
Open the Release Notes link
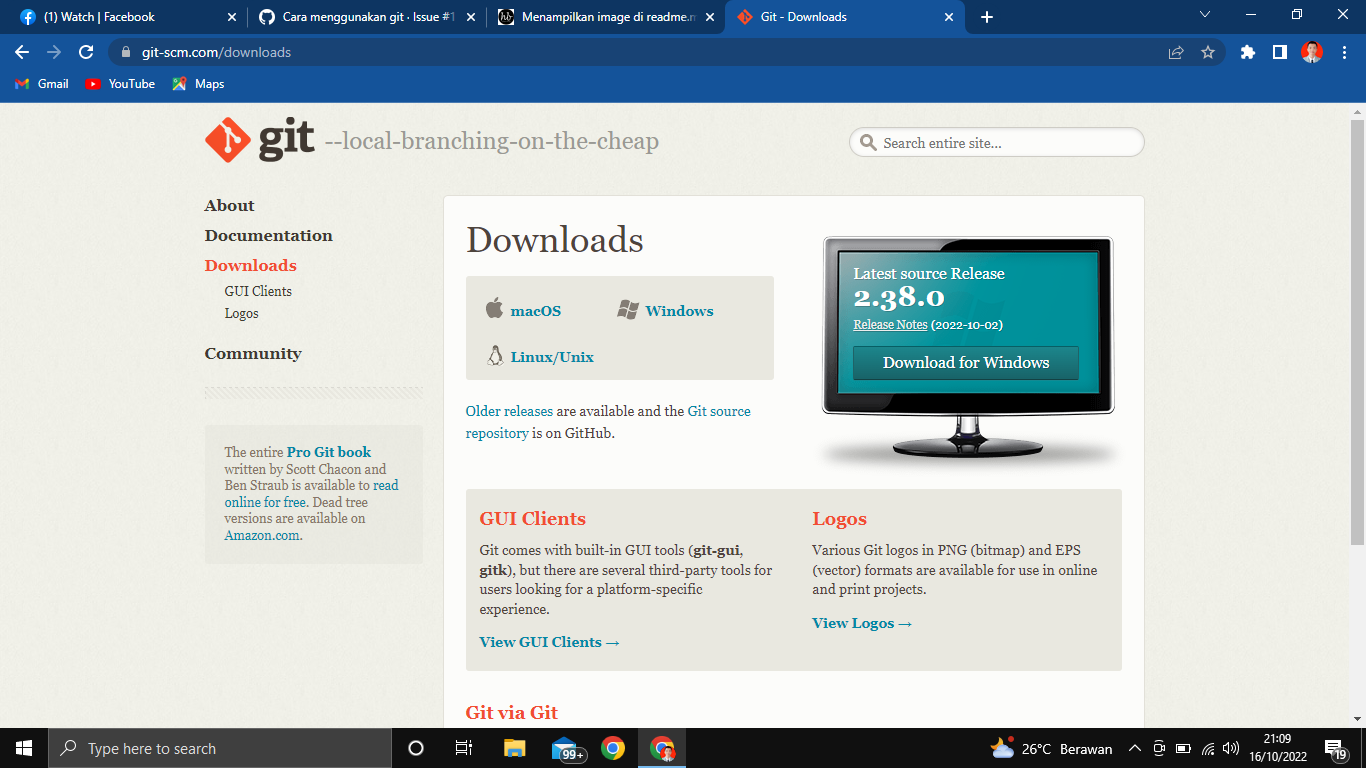coord(890,325)
